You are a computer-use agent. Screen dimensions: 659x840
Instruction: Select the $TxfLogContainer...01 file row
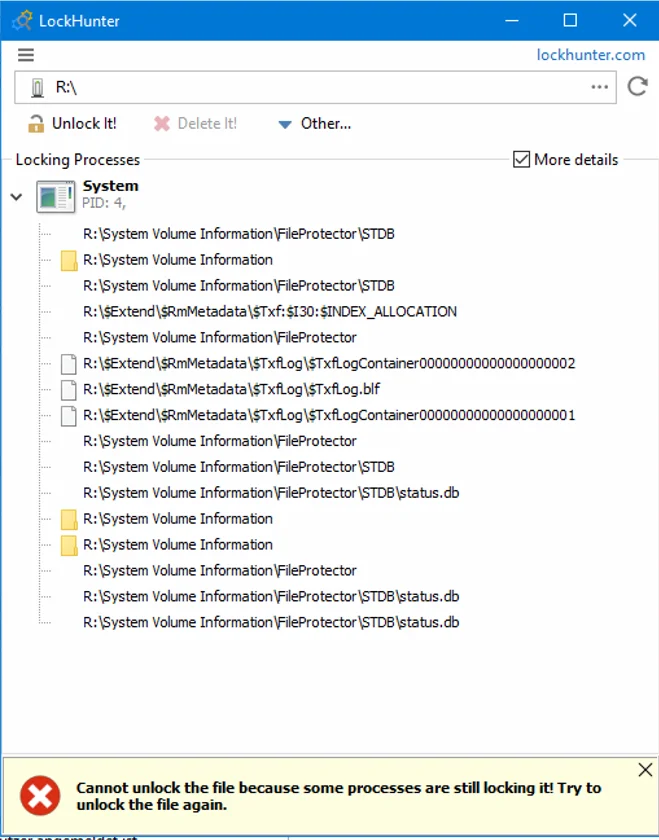tap(329, 416)
